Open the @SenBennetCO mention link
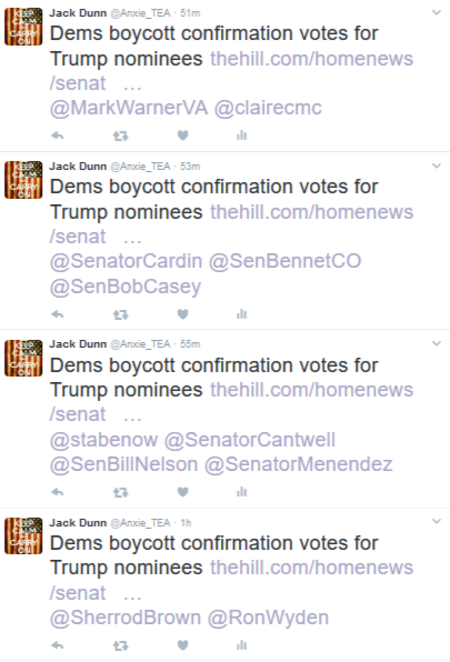This screenshot has width=450, height=662. (x=285, y=261)
